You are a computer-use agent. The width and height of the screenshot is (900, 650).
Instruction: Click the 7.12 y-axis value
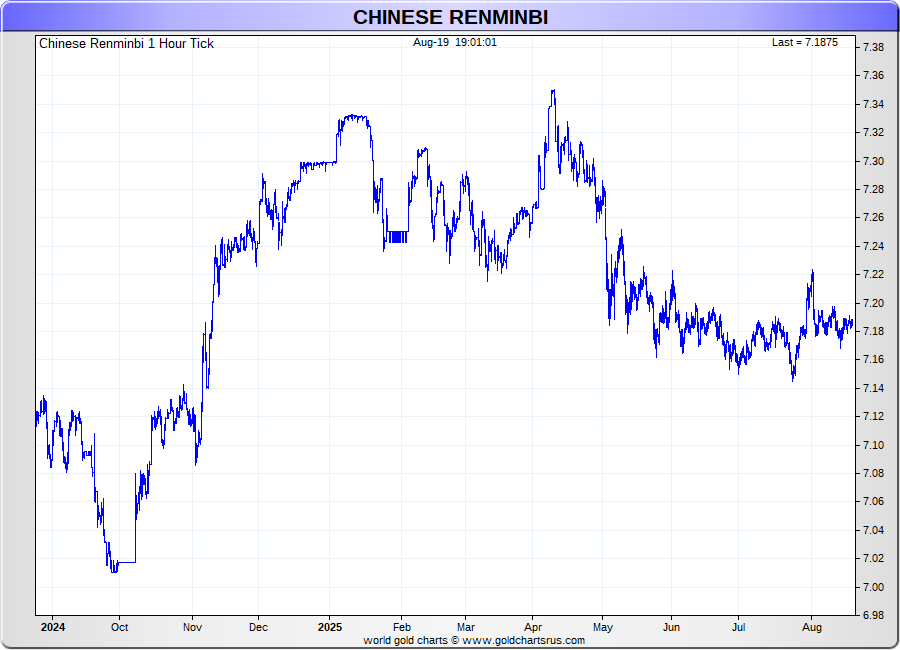coord(874,416)
